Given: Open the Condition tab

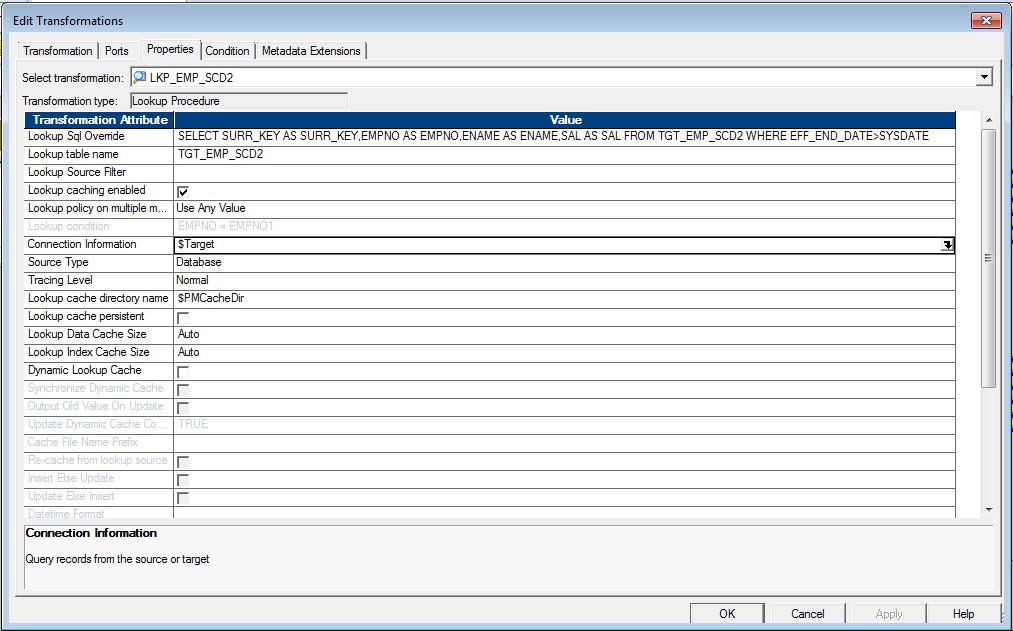Looking at the screenshot, I should [227, 49].
